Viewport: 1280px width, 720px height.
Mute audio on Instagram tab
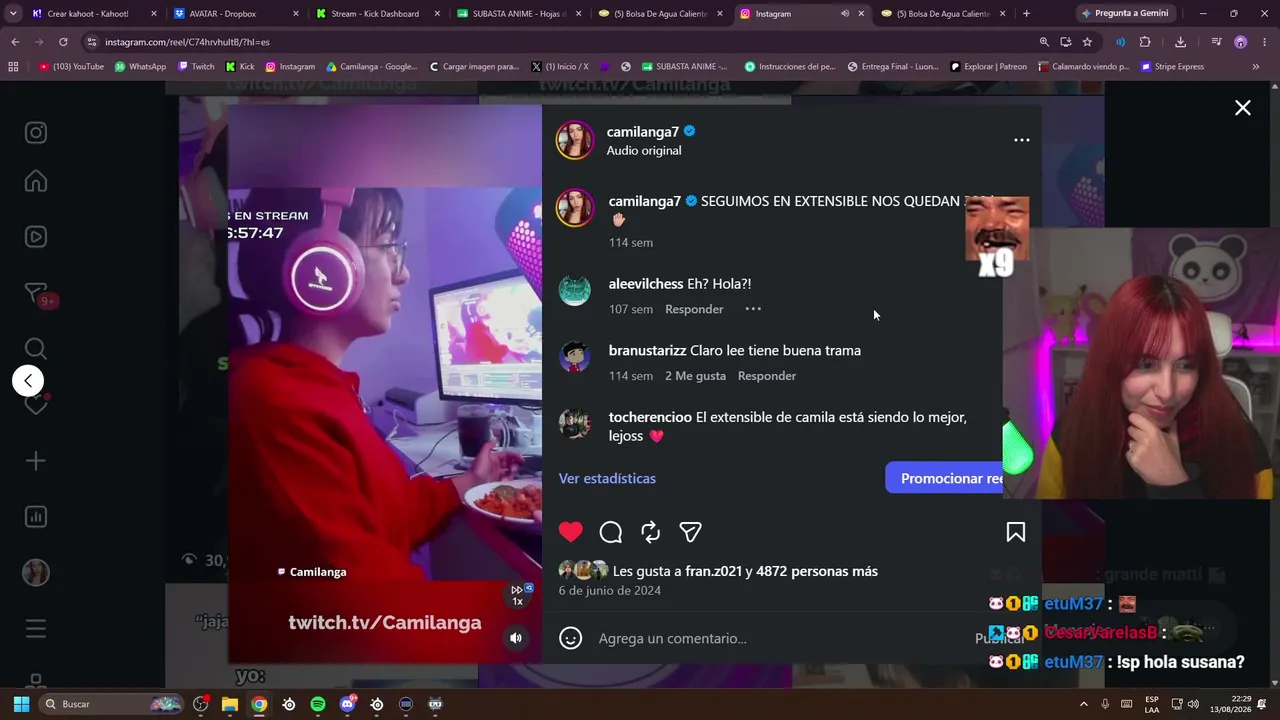[x=844, y=14]
